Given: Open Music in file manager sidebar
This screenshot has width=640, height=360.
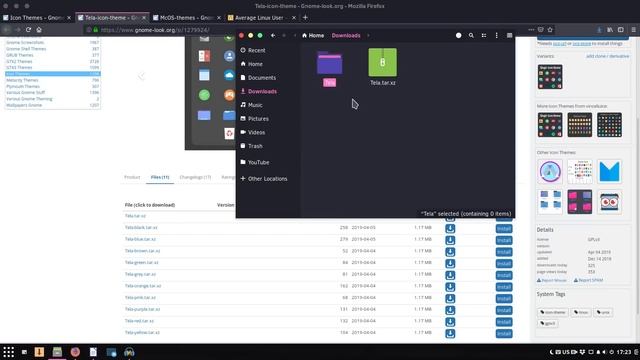Looking at the screenshot, I should 252,105.
